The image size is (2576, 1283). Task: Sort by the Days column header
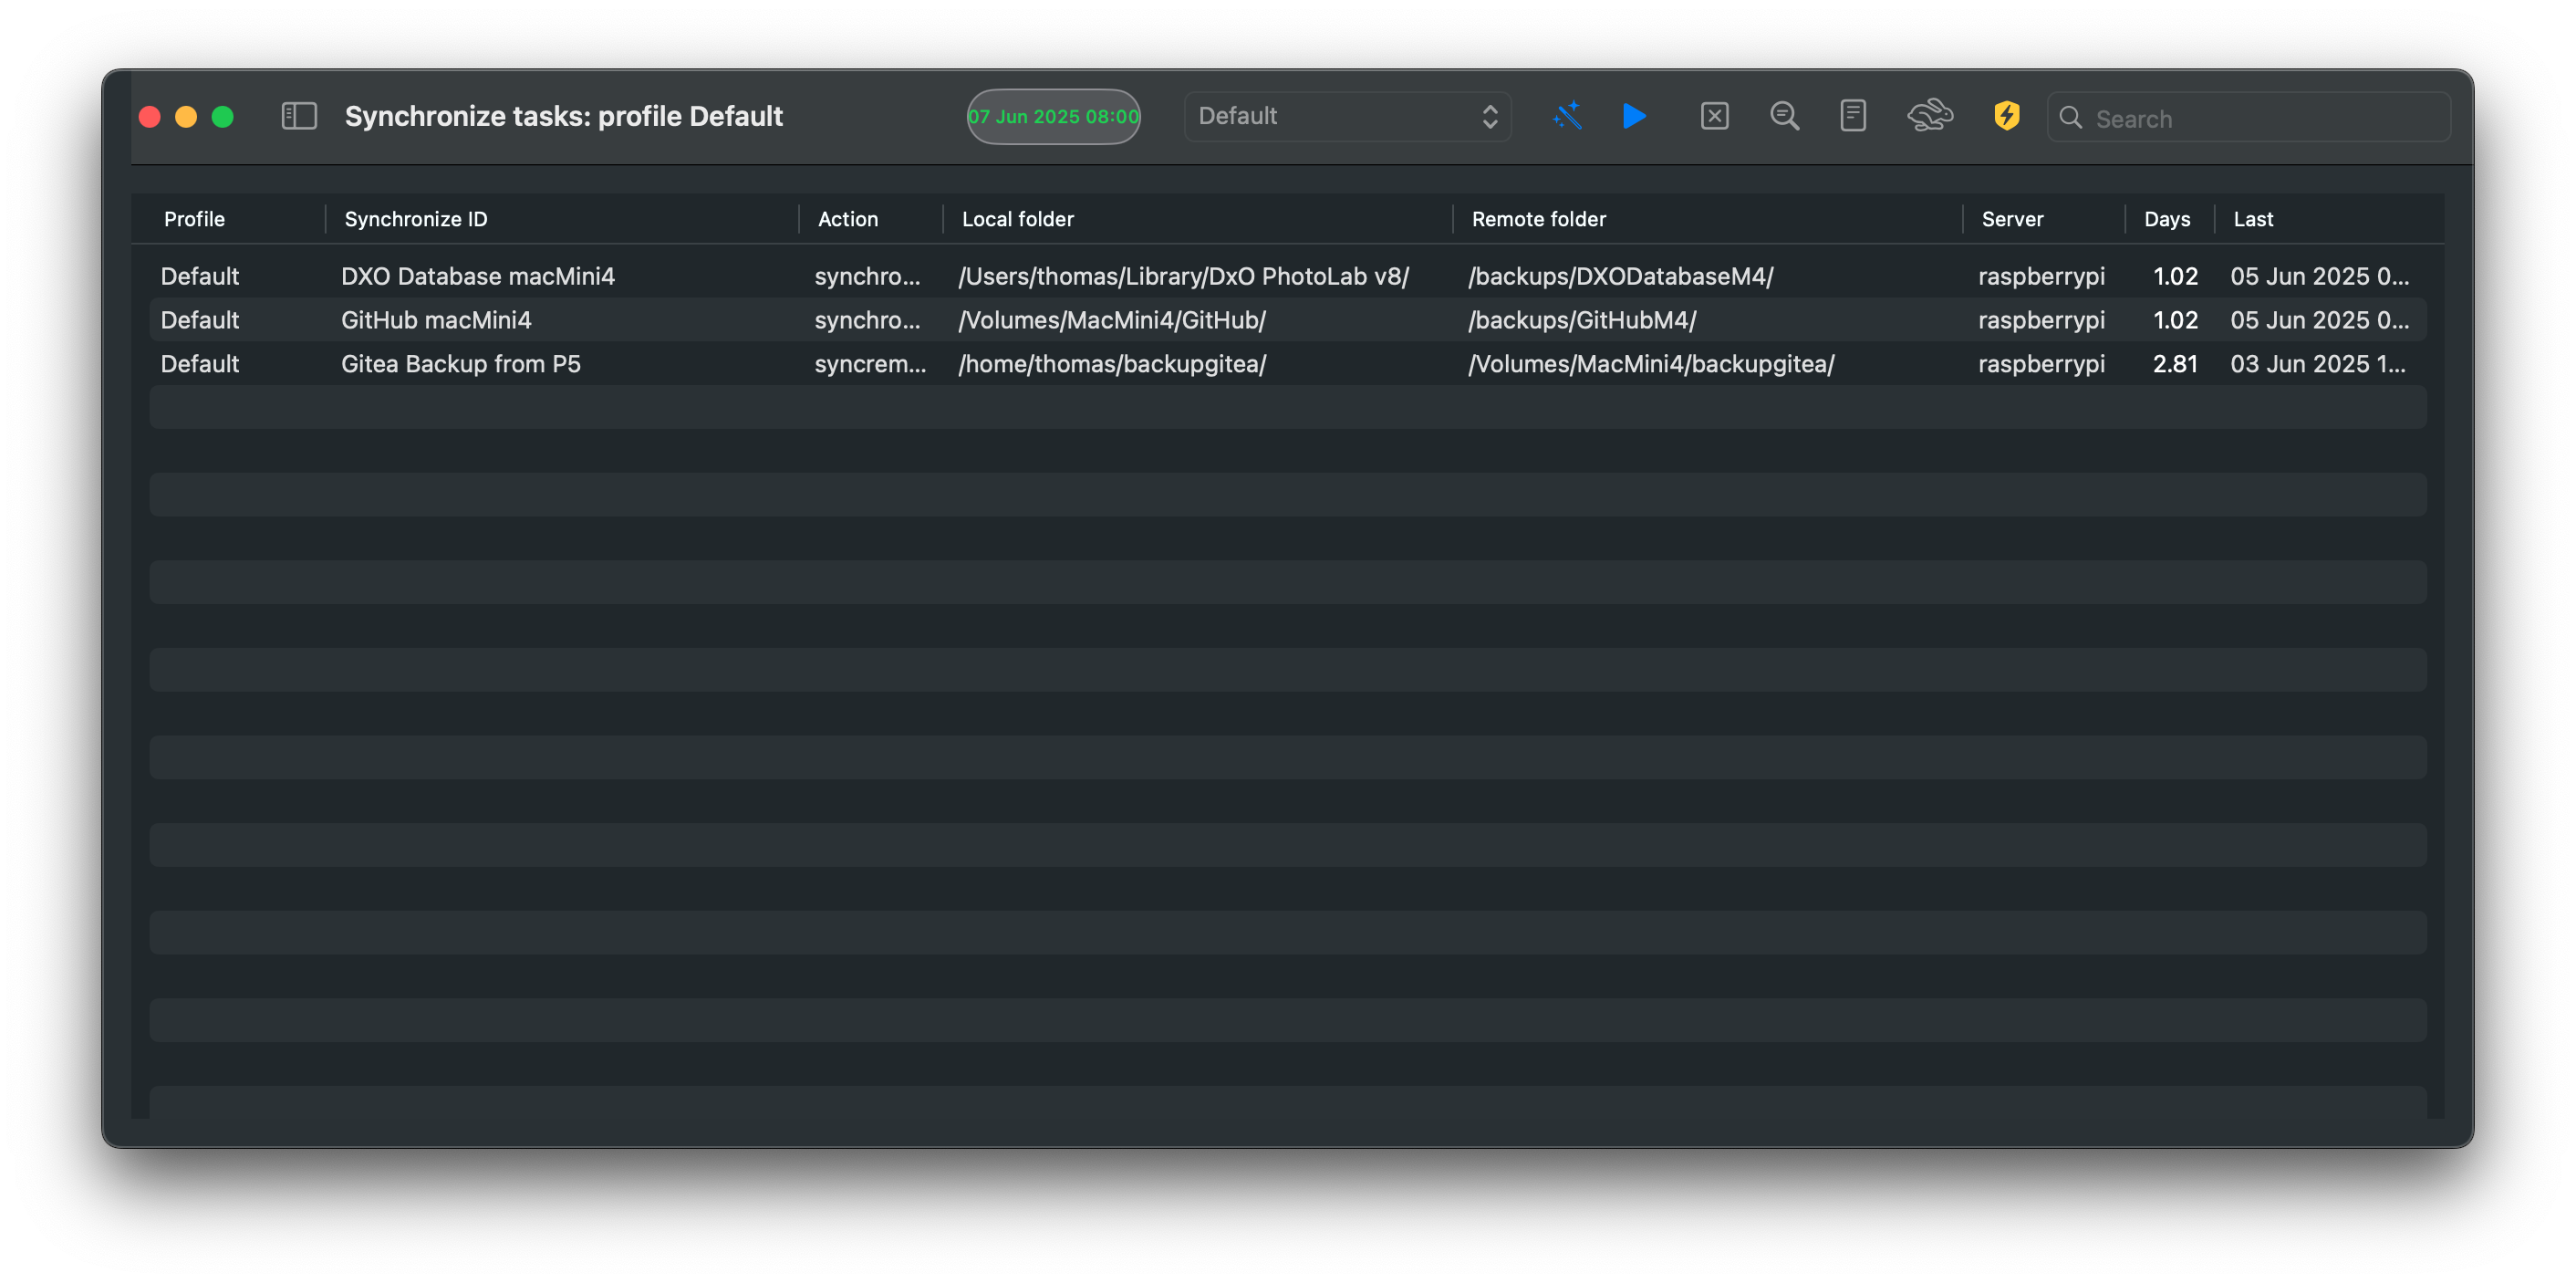2166,219
